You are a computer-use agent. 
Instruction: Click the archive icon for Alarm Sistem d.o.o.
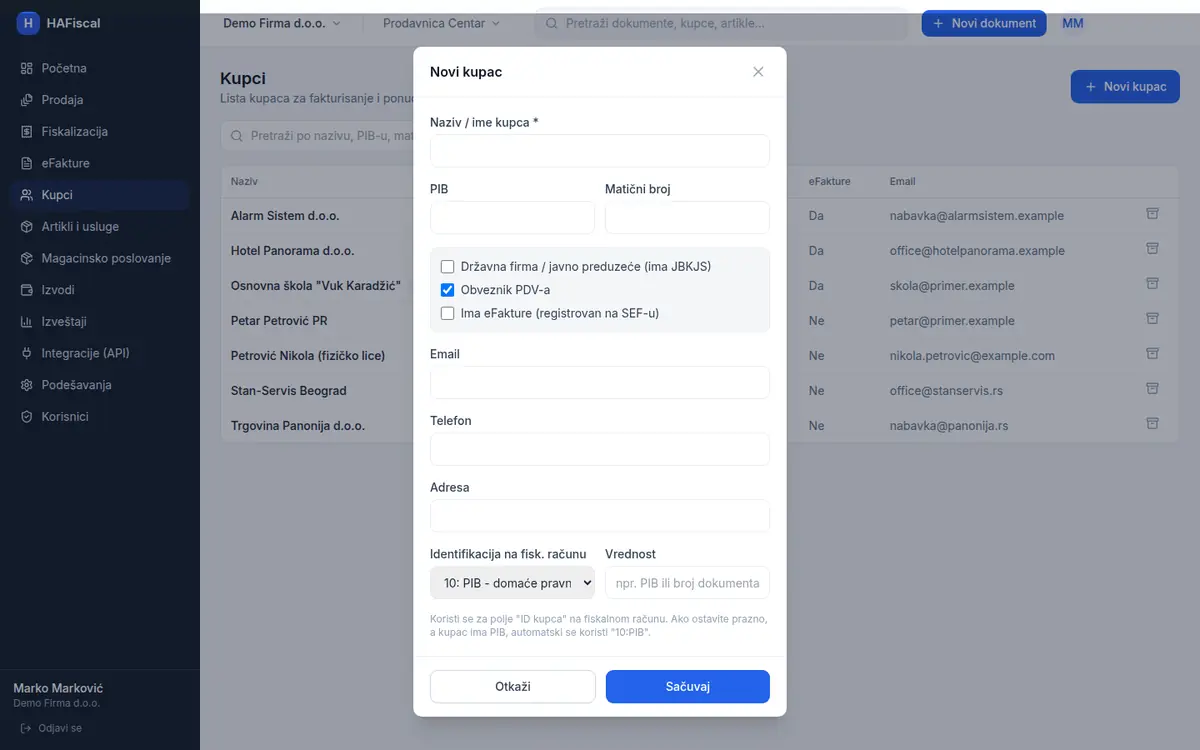pyautogui.click(x=1152, y=214)
